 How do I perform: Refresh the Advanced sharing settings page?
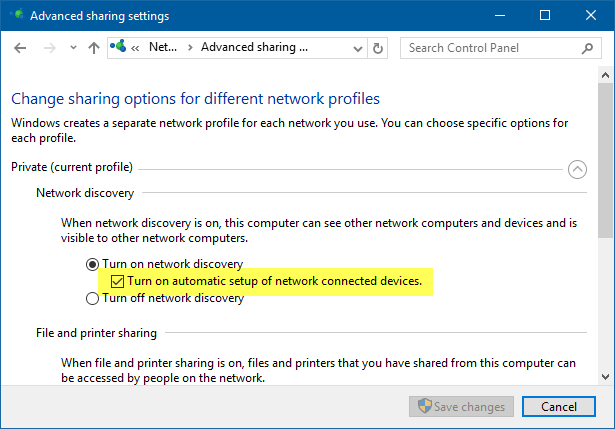(x=377, y=48)
